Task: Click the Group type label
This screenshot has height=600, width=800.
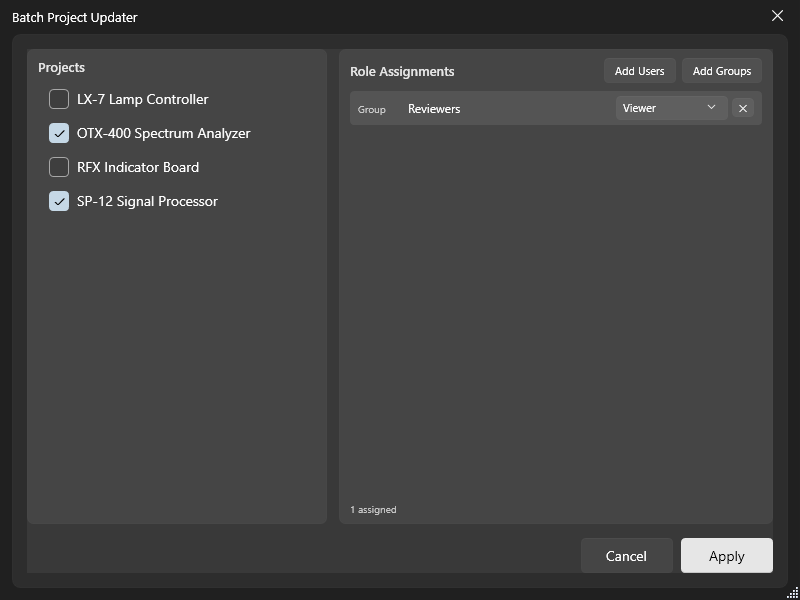Action: [371, 110]
